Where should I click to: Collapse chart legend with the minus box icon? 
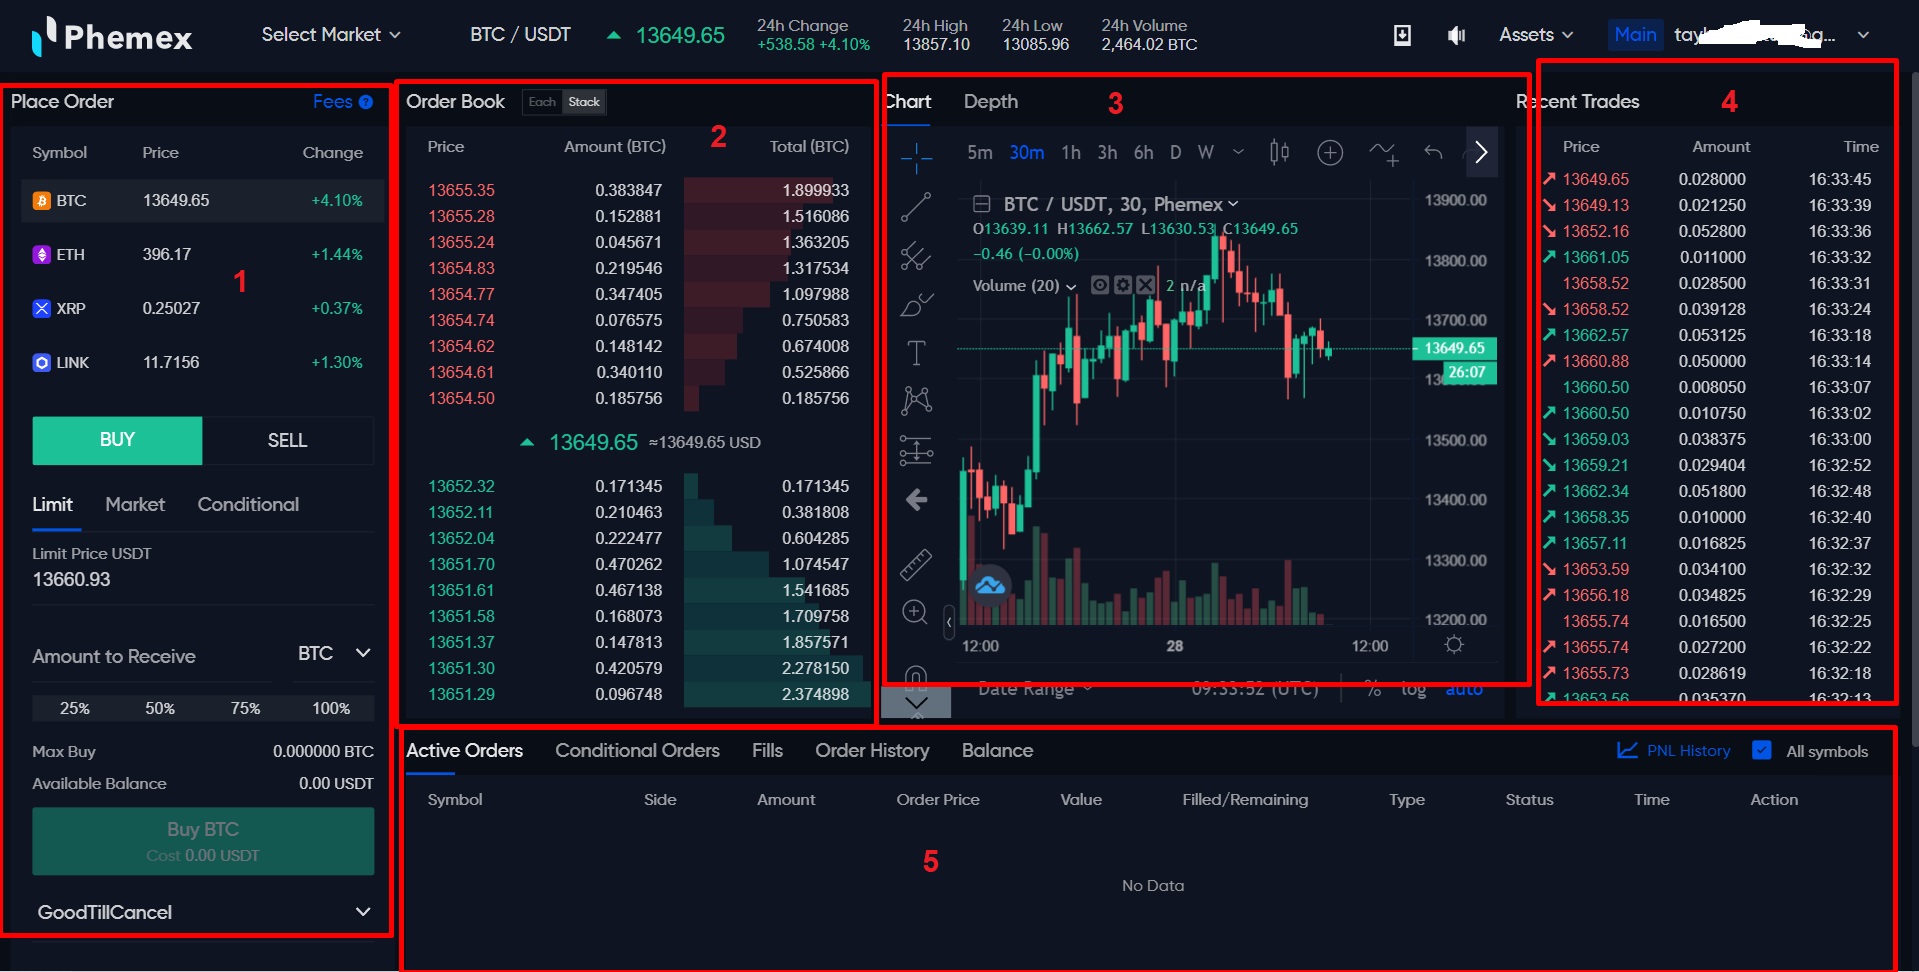[x=982, y=204]
